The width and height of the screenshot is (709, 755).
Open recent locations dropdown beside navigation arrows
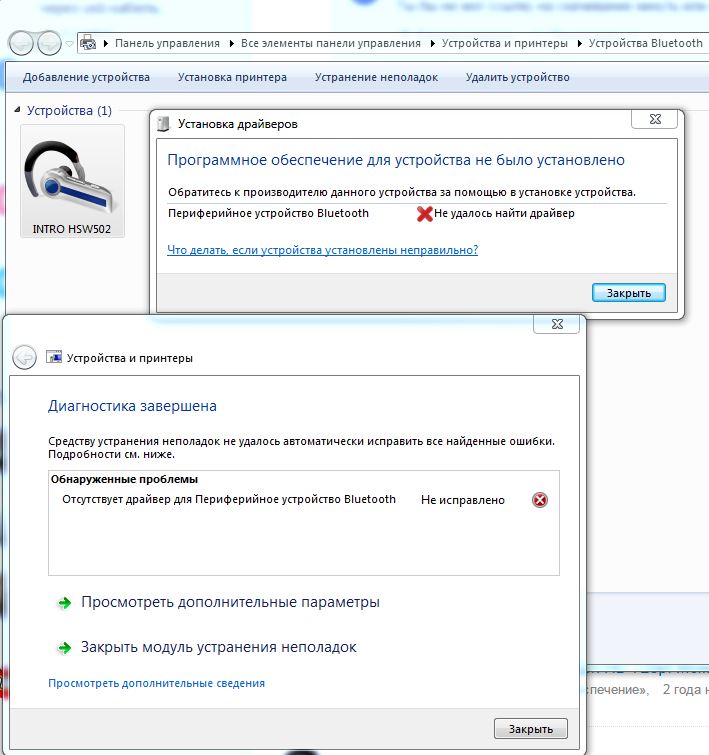(69, 44)
